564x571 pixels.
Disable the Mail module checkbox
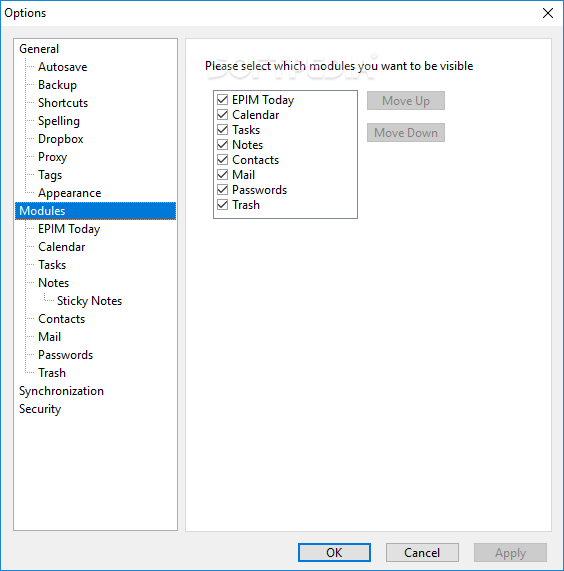[x=222, y=174]
